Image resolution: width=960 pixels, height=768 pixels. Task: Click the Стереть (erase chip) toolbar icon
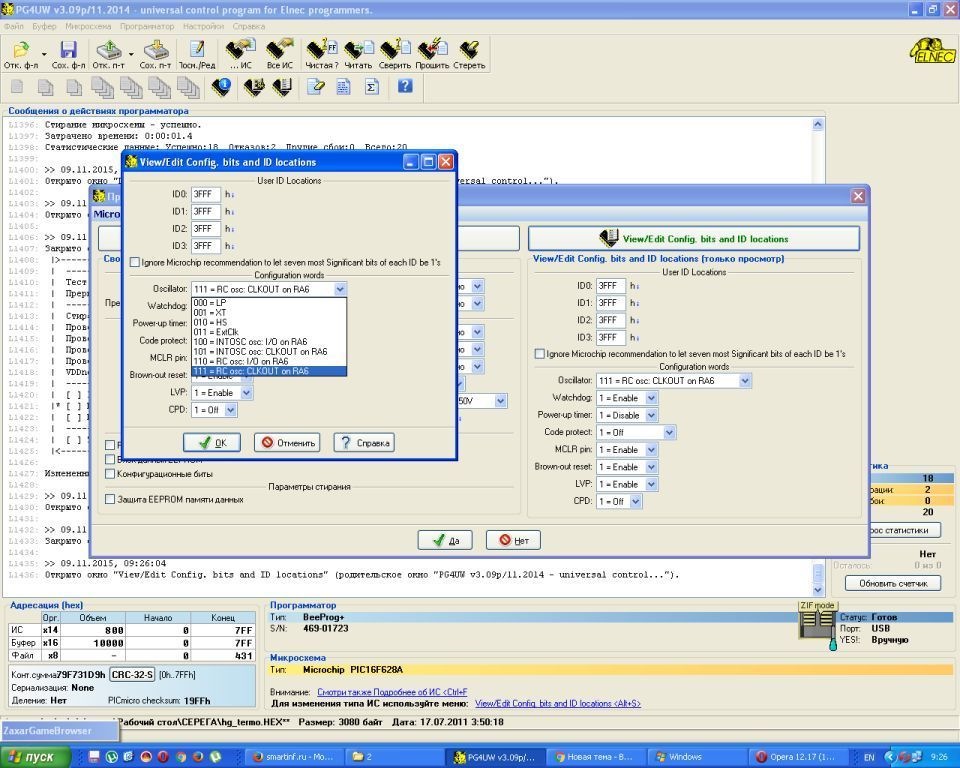pyautogui.click(x=469, y=49)
